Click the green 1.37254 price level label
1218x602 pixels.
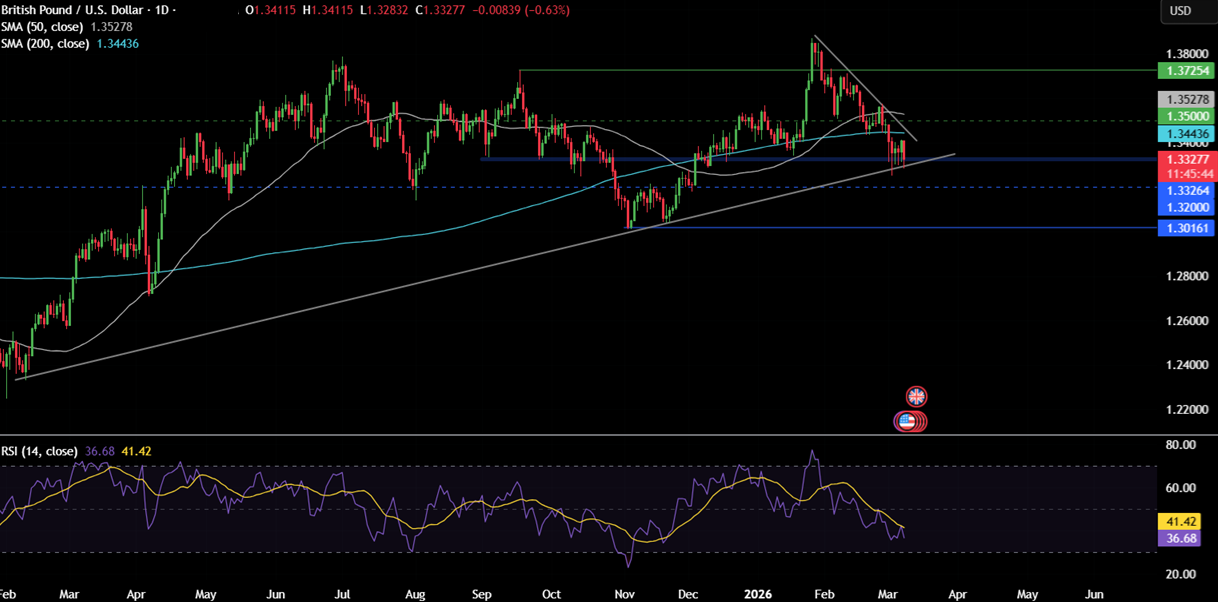click(1184, 71)
